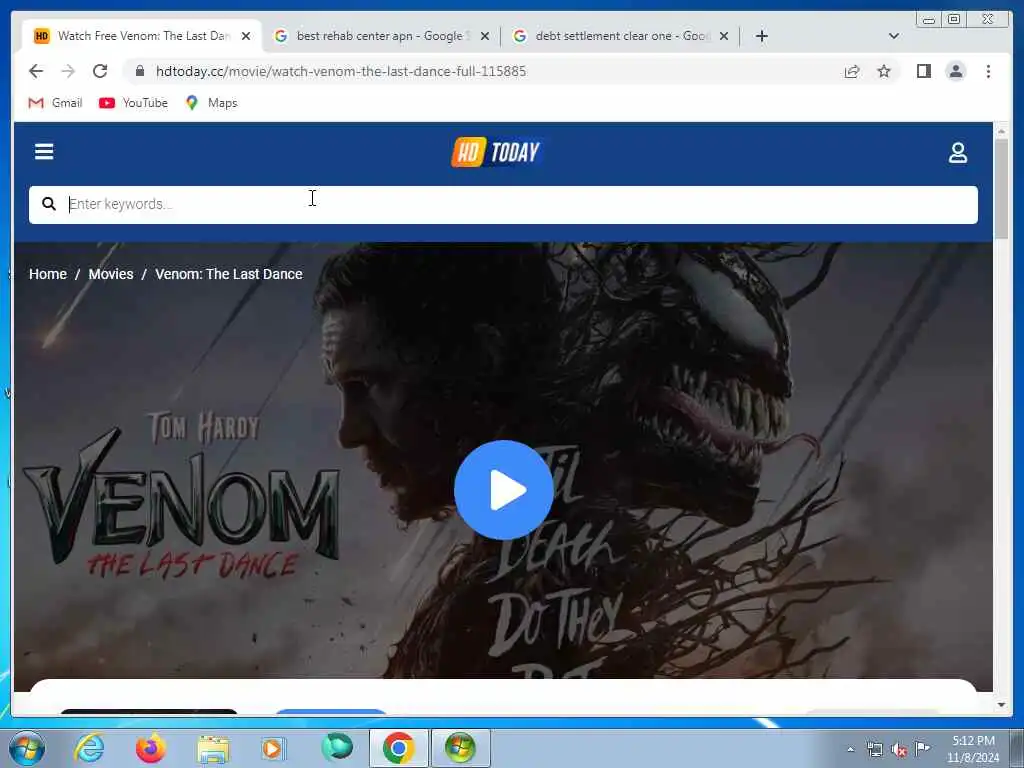This screenshot has height=768, width=1024.
Task: Click the search magnifier icon
Action: pyautogui.click(x=49, y=204)
